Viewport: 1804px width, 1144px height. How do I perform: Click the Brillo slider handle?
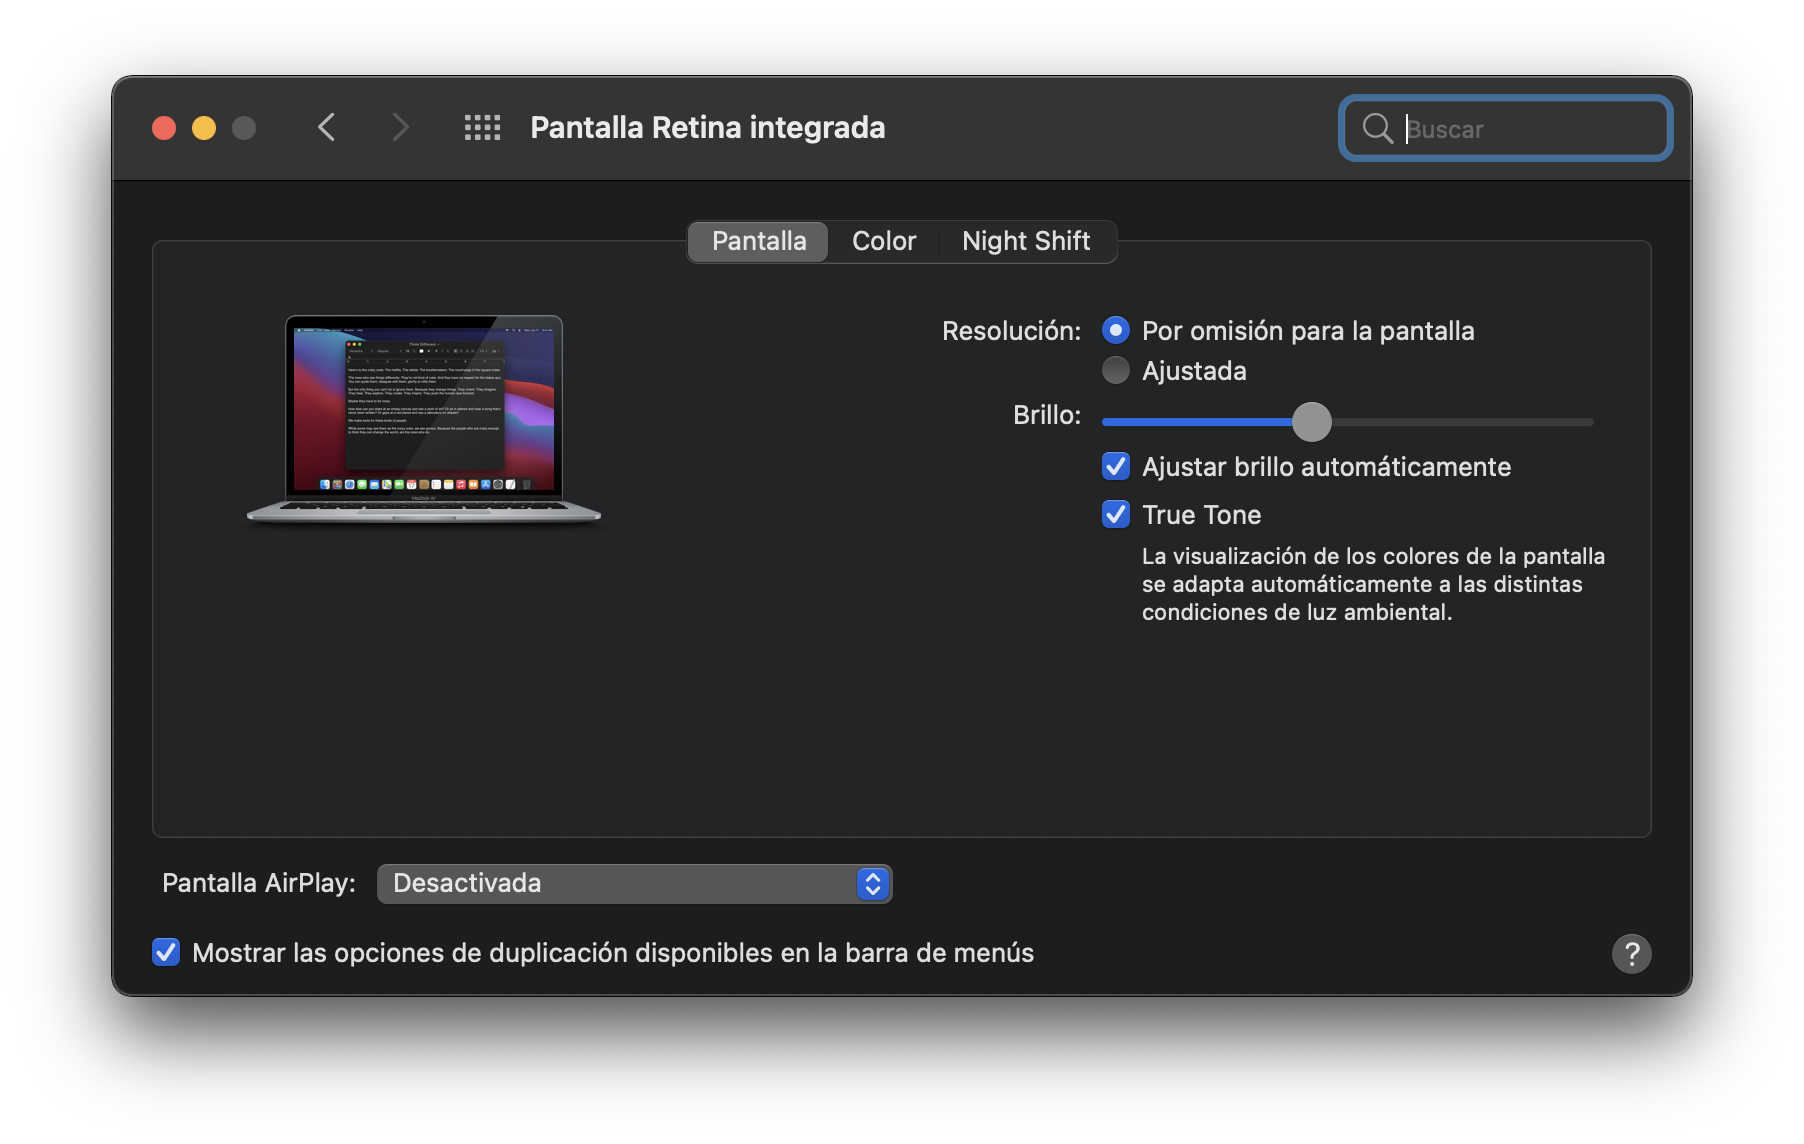(x=1312, y=422)
